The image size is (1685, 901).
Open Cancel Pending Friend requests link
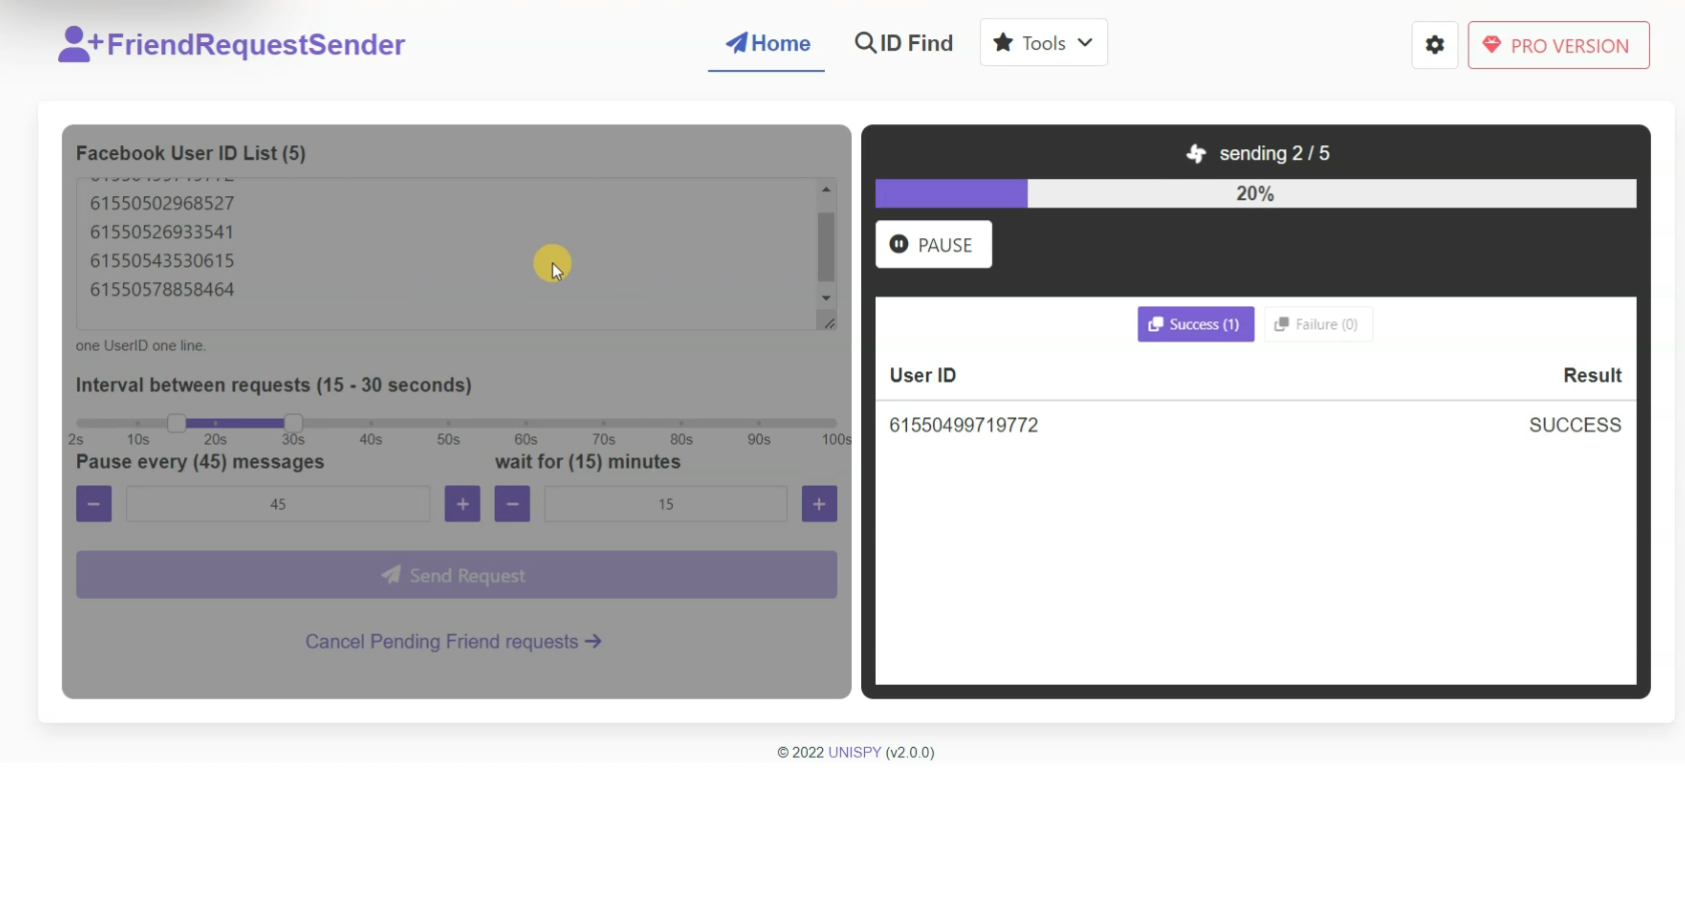tap(453, 642)
